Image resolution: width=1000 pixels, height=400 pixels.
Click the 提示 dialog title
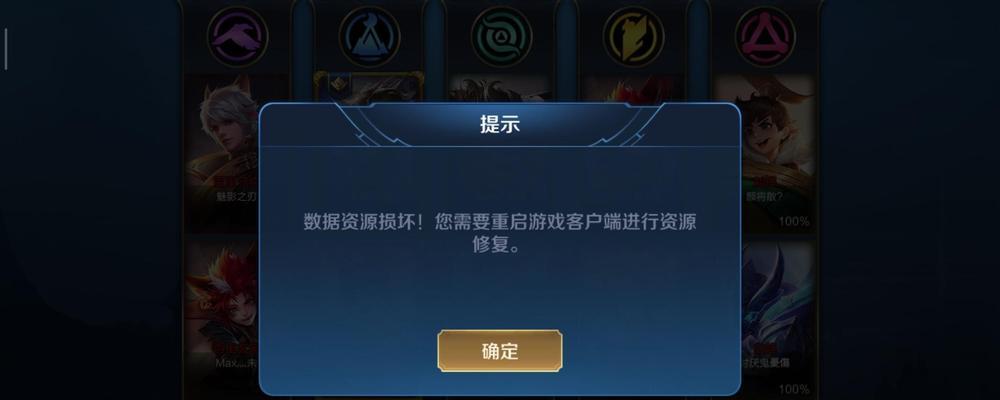click(500, 124)
